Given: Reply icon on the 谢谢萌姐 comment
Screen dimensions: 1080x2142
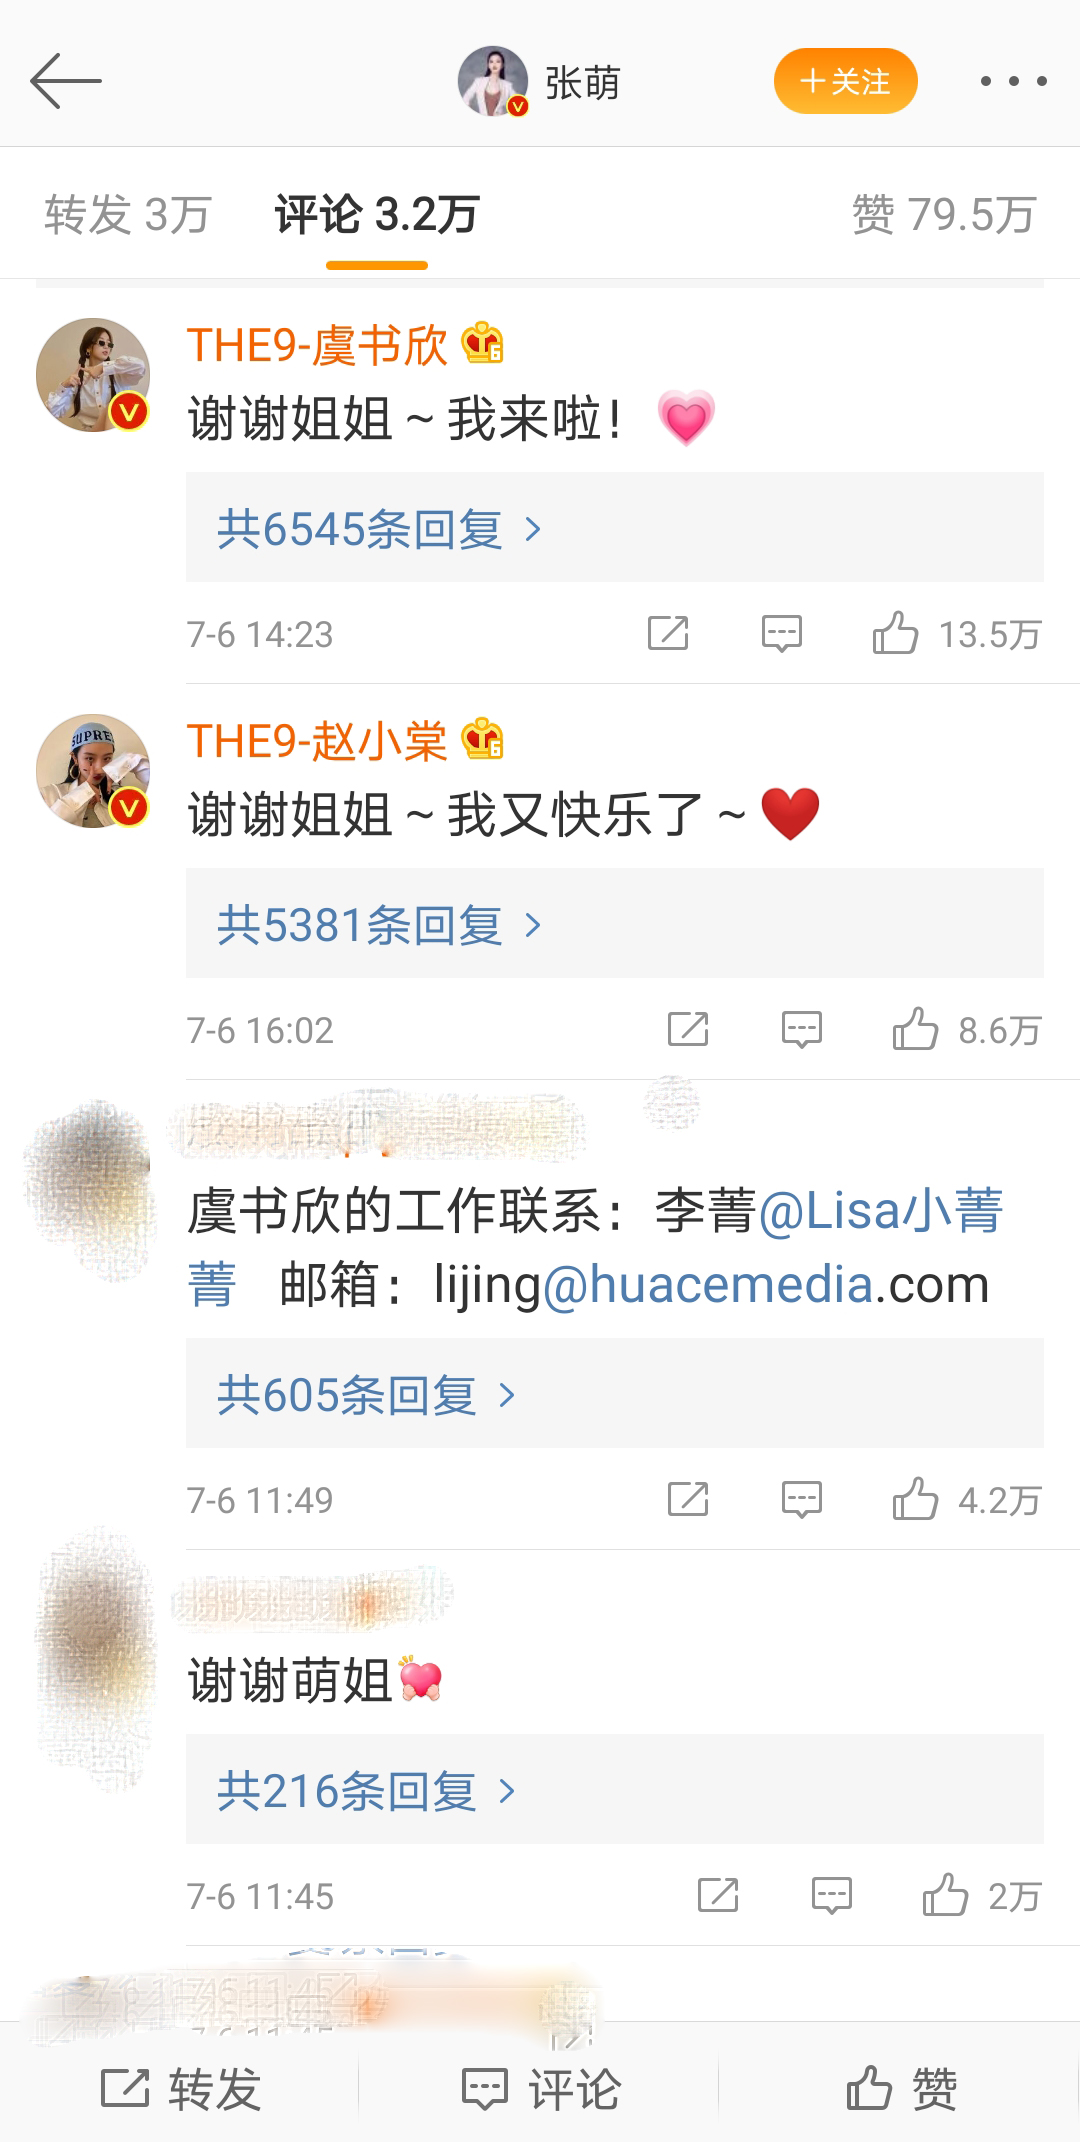Looking at the screenshot, I should point(831,1896).
